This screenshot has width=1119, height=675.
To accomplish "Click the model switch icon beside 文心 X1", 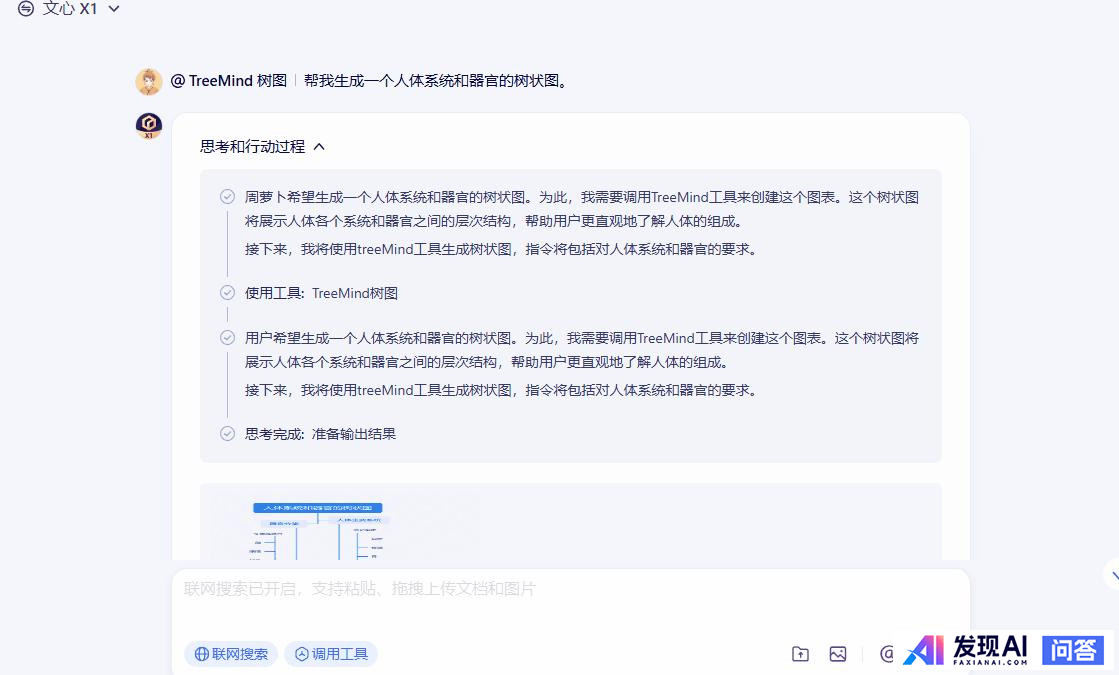I will (x=26, y=9).
